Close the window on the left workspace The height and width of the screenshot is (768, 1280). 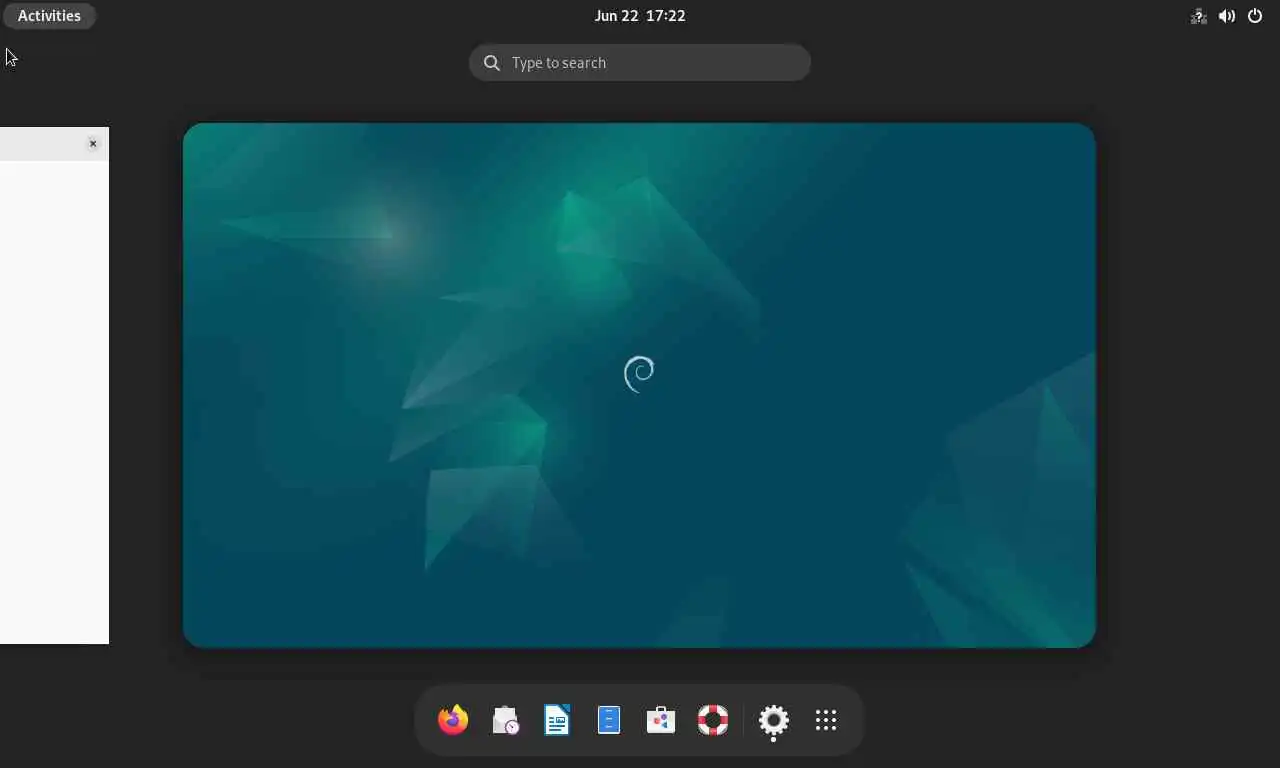point(93,144)
